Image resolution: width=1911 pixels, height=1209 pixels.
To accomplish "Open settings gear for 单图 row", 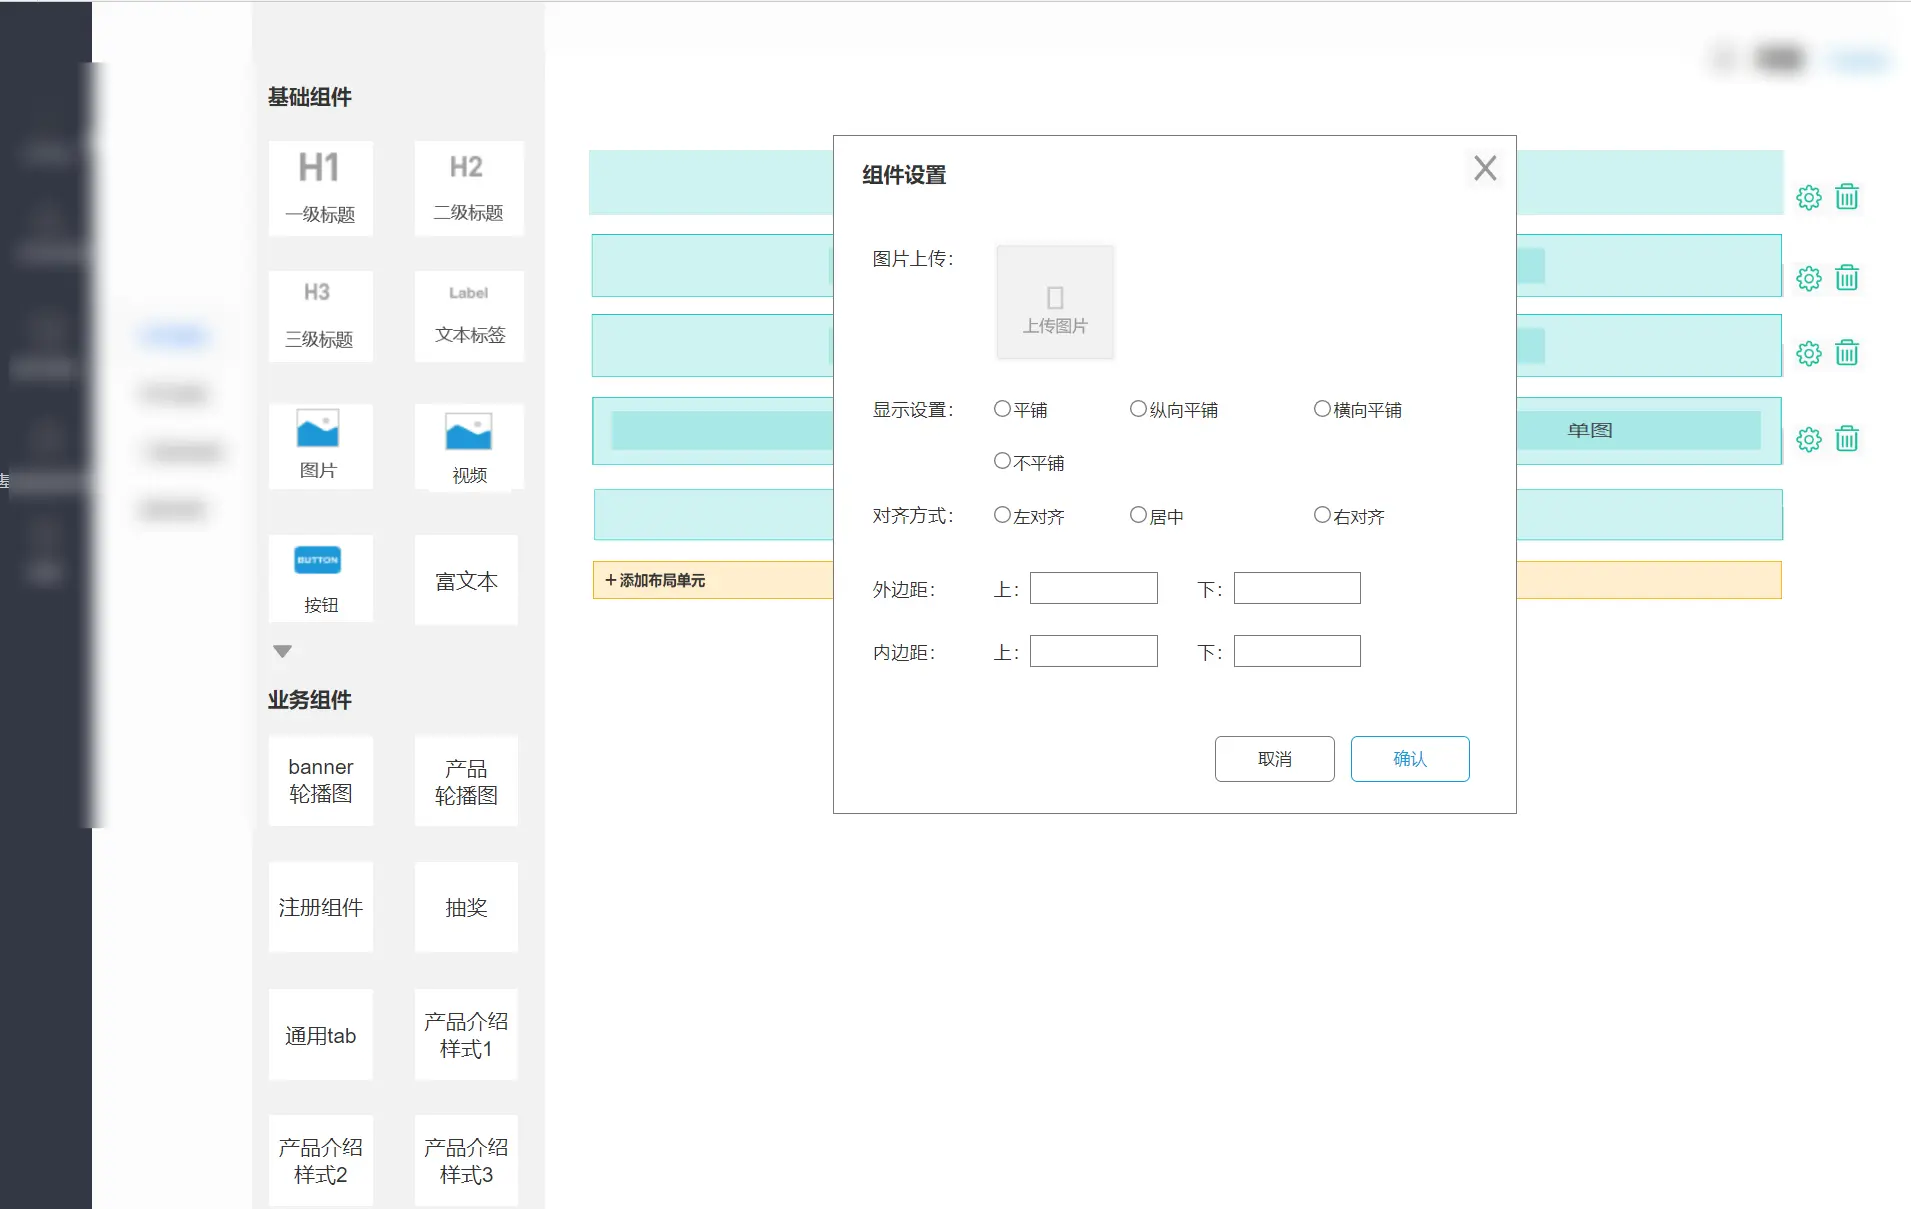I will (1808, 439).
